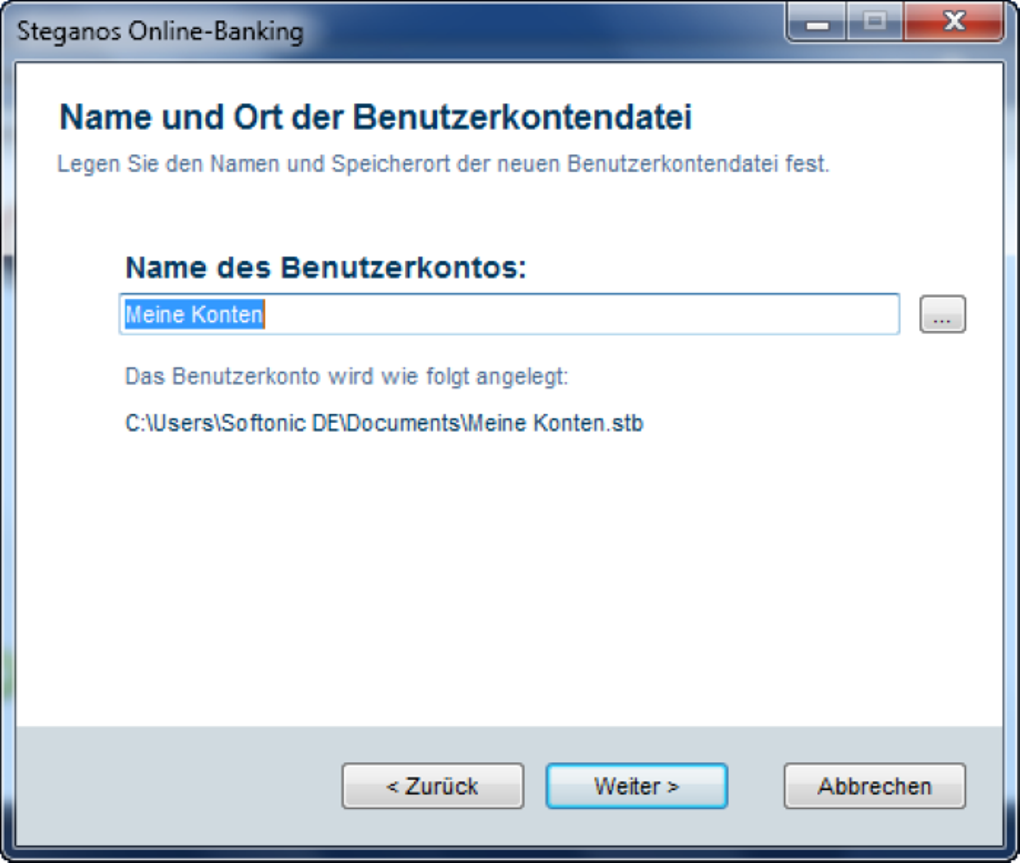Viewport: 1020px width, 863px height.
Task: Click the subtitle starting 'Legen Sie den Namen'
Action: tap(443, 164)
